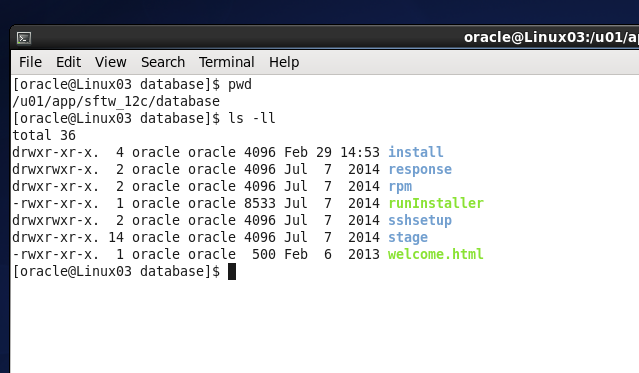
Task: Click the 'pwd' command text
Action: [x=240, y=84]
